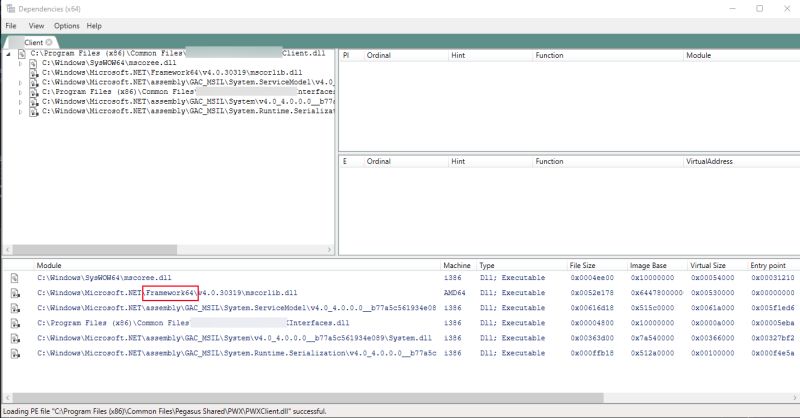Click the root Client.dll file icon in tree
The height and width of the screenshot is (418, 800).
[x=22, y=54]
